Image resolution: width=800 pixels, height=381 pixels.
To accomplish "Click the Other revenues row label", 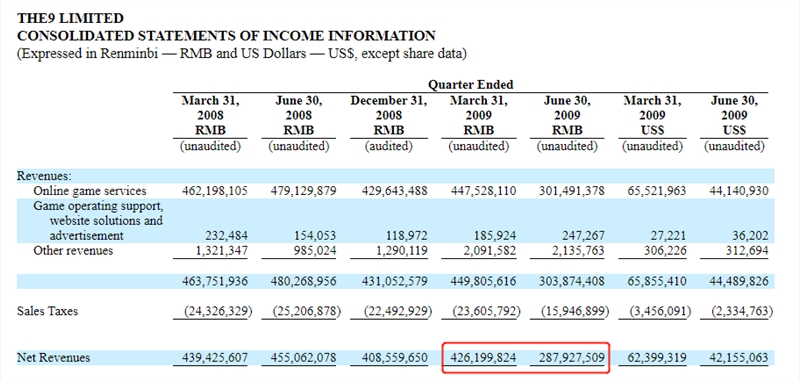I will [73, 250].
